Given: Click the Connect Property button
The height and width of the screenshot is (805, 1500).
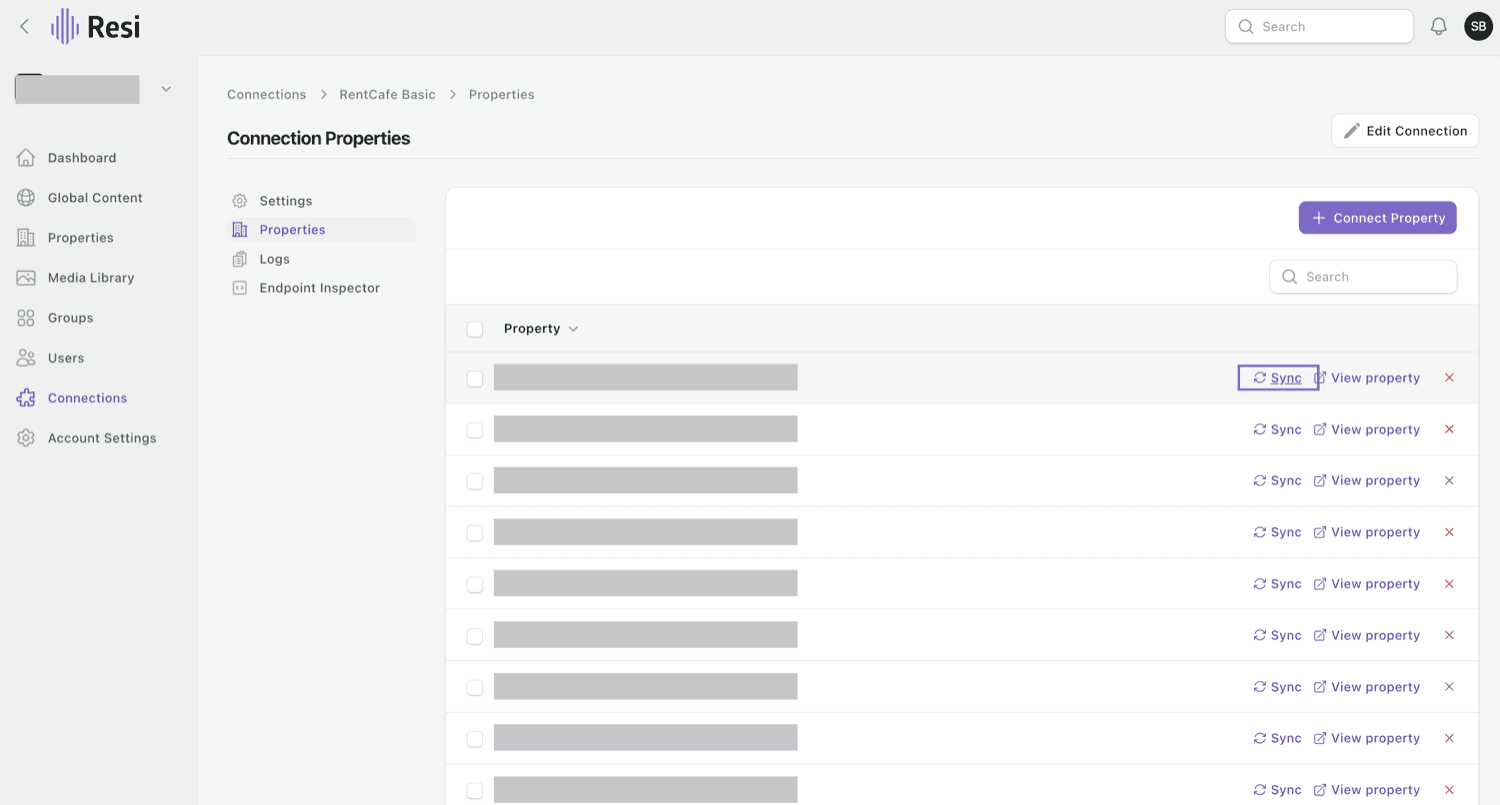Looking at the screenshot, I should (x=1378, y=218).
